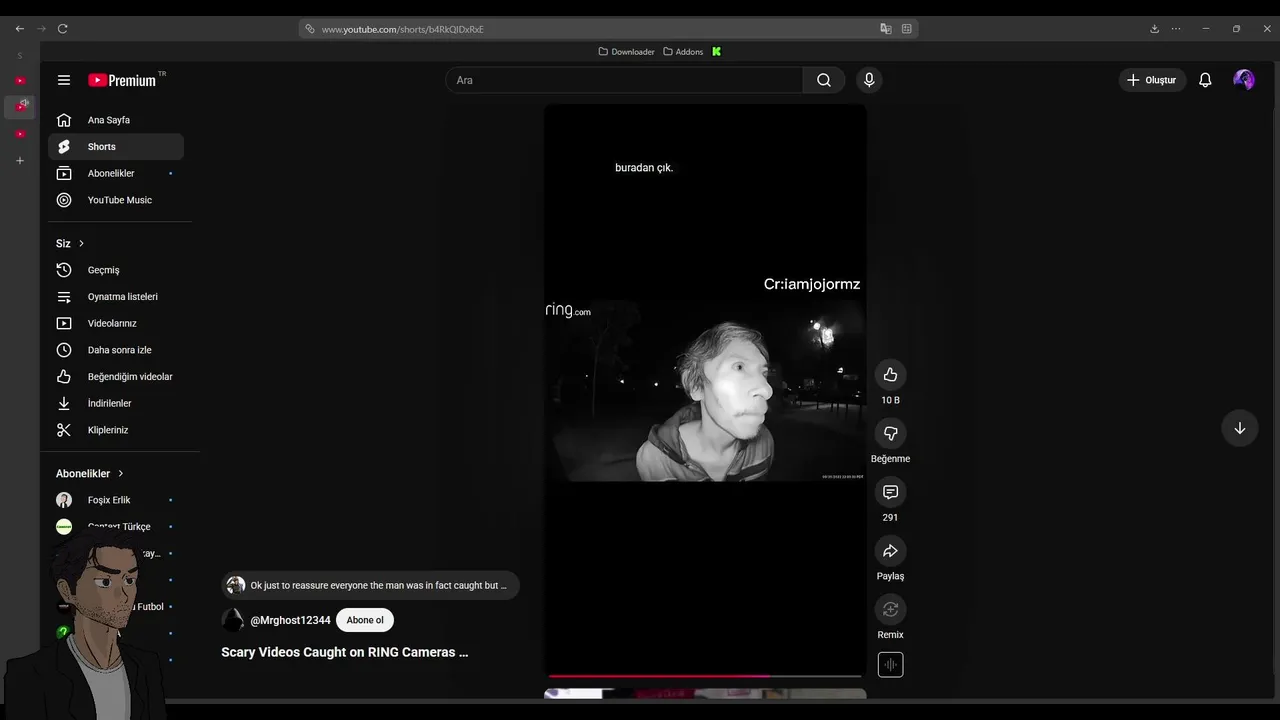Click the sound waveform icon below Remix
Image resolution: width=1280 pixels, height=720 pixels.
[890, 665]
